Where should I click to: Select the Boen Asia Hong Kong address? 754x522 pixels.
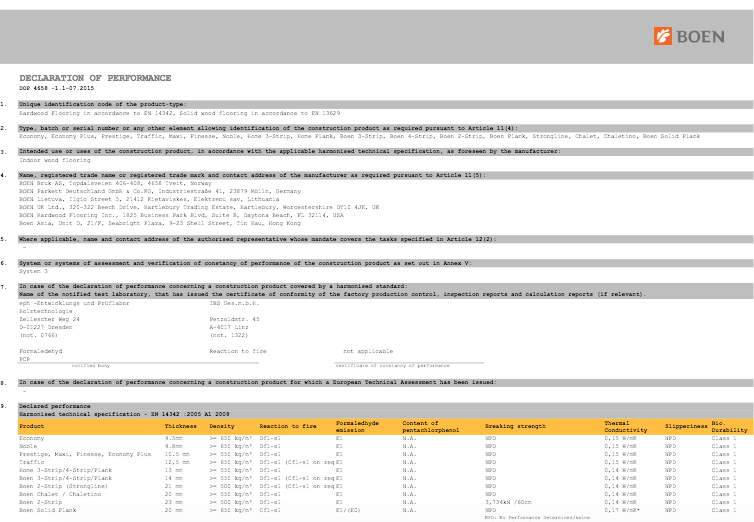160,223
